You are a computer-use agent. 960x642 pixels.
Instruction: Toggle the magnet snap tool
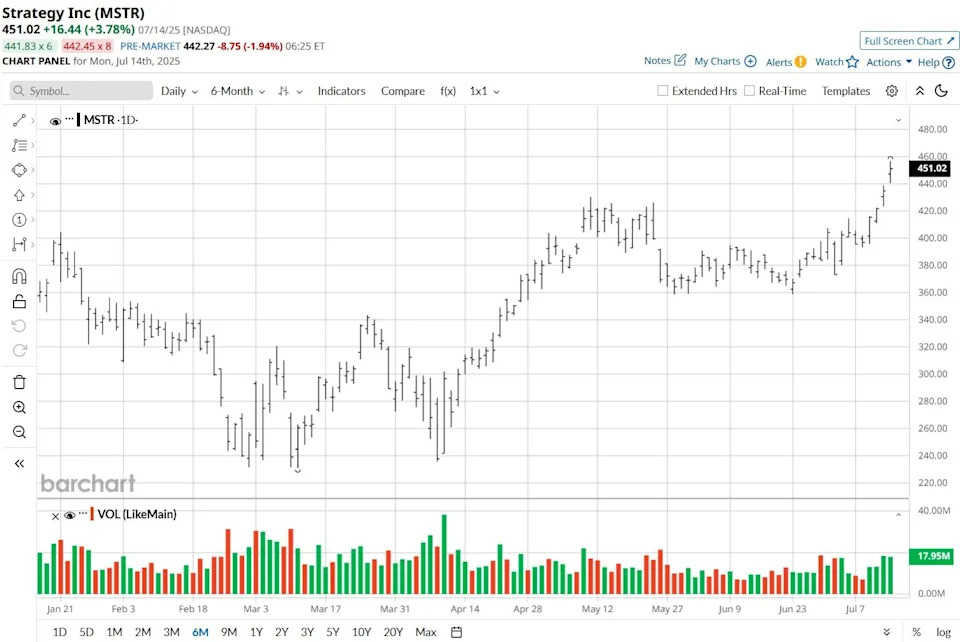pyautogui.click(x=19, y=277)
